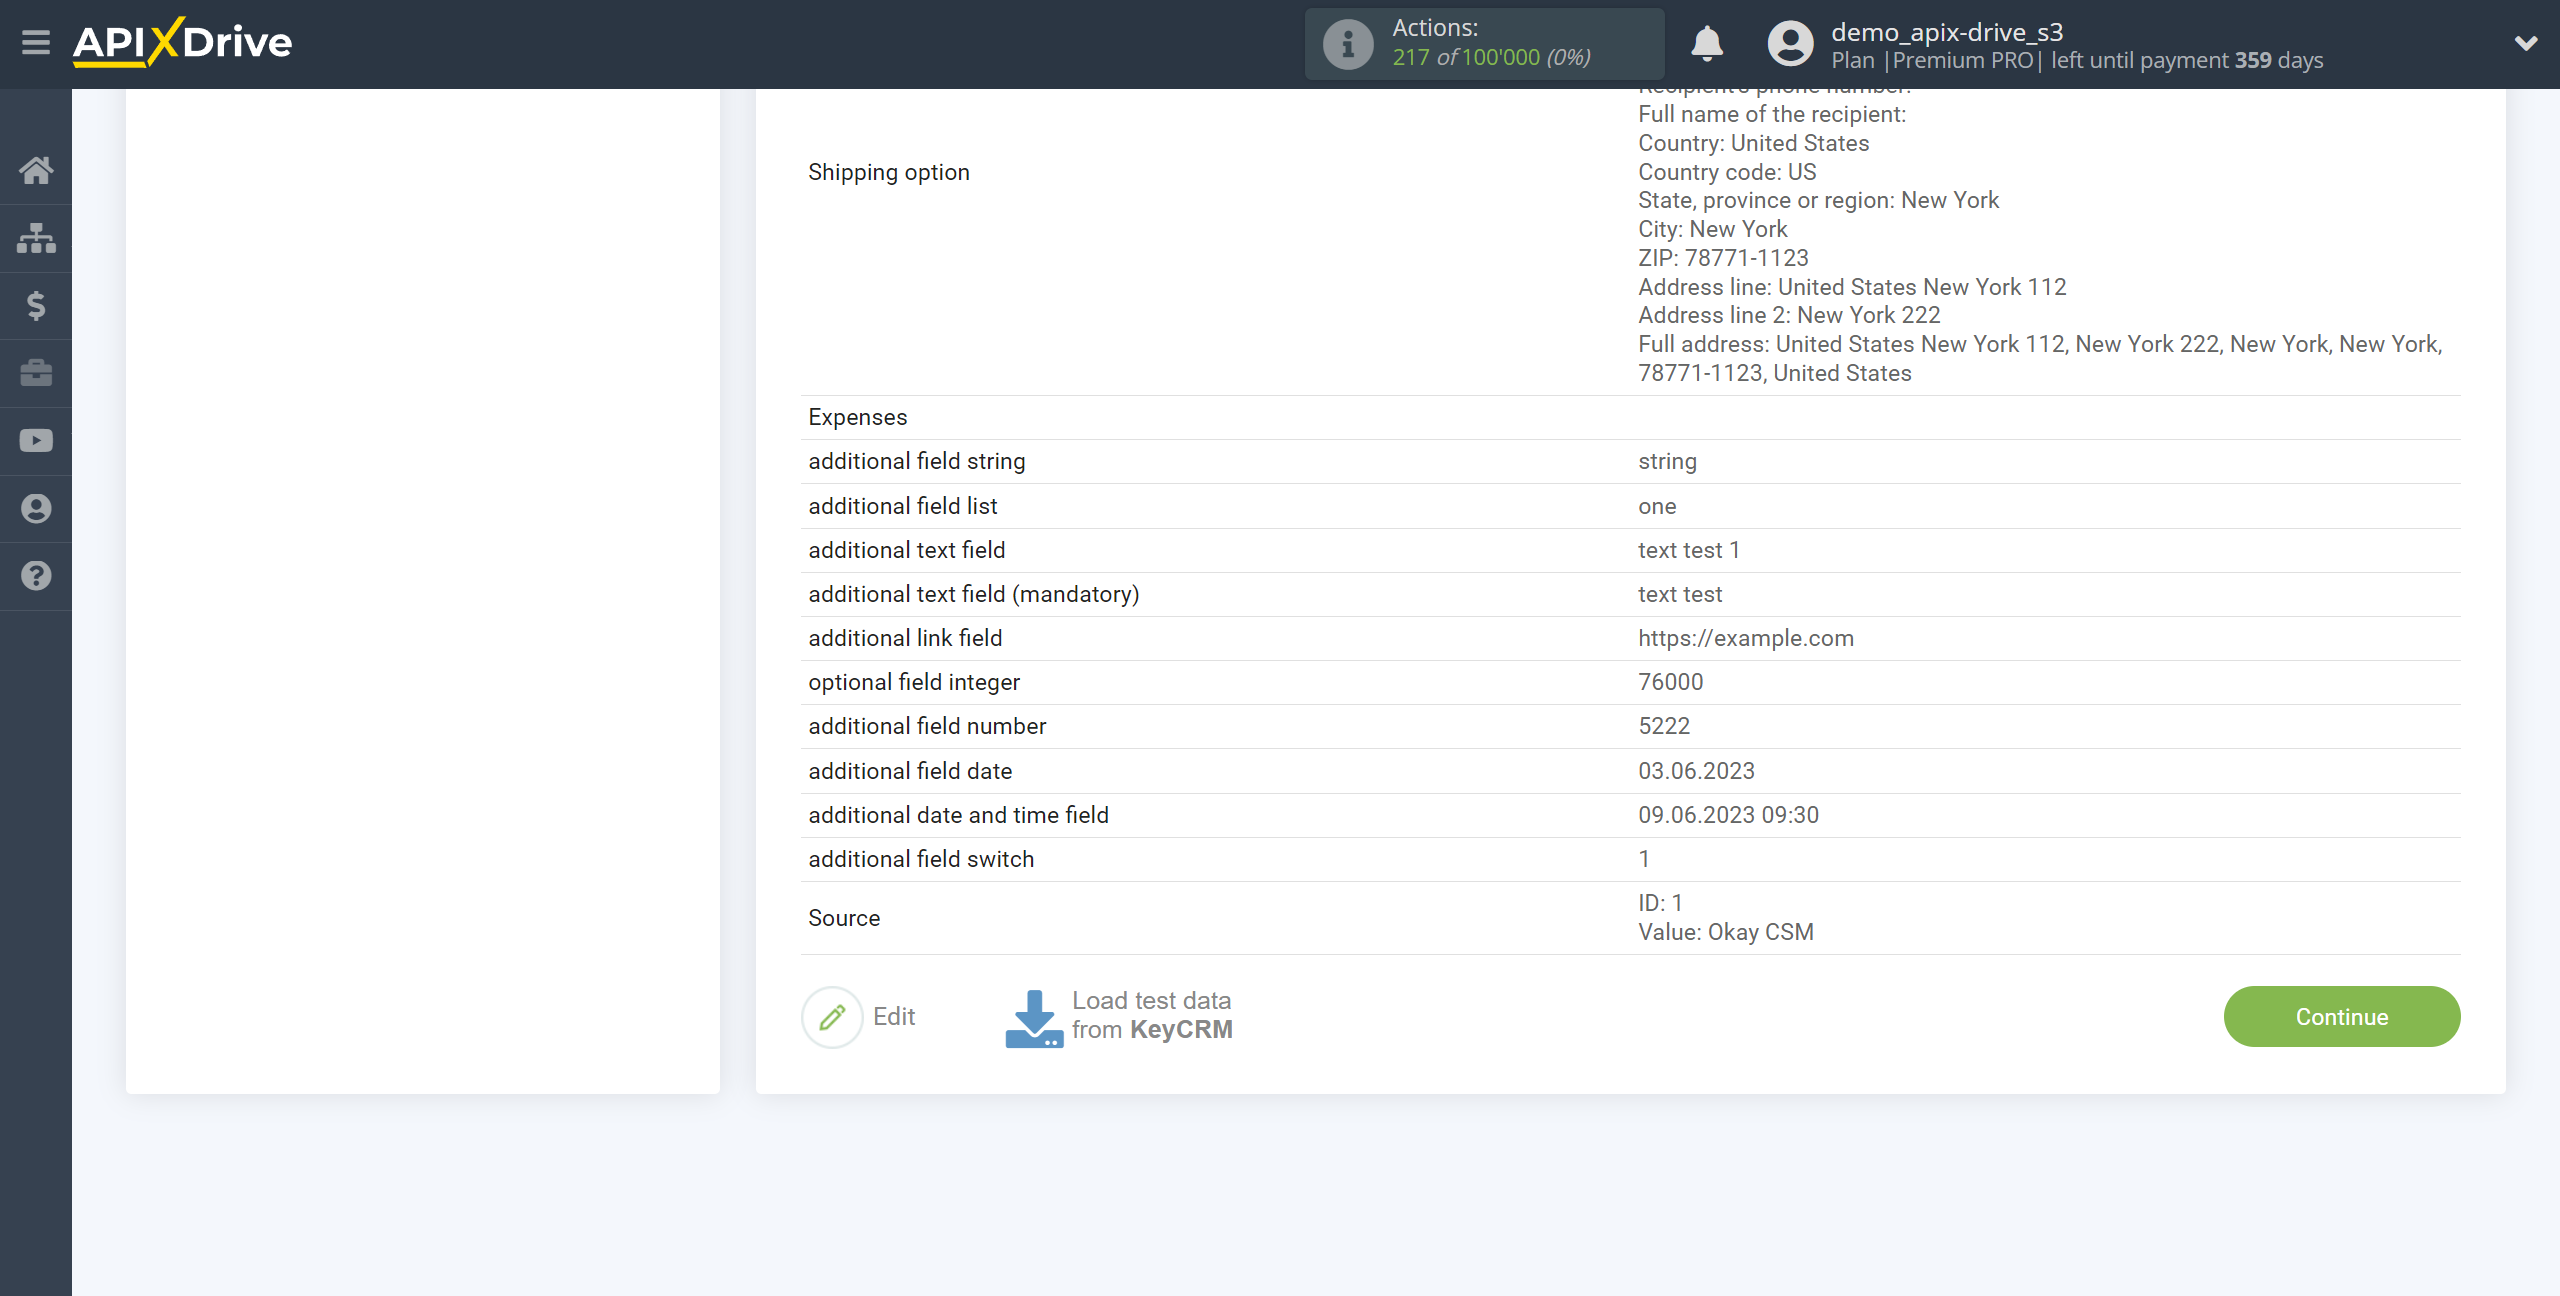Viewport: 2560px width, 1296px height.
Task: Select the additional text field (mandatory) label
Action: pos(974,594)
